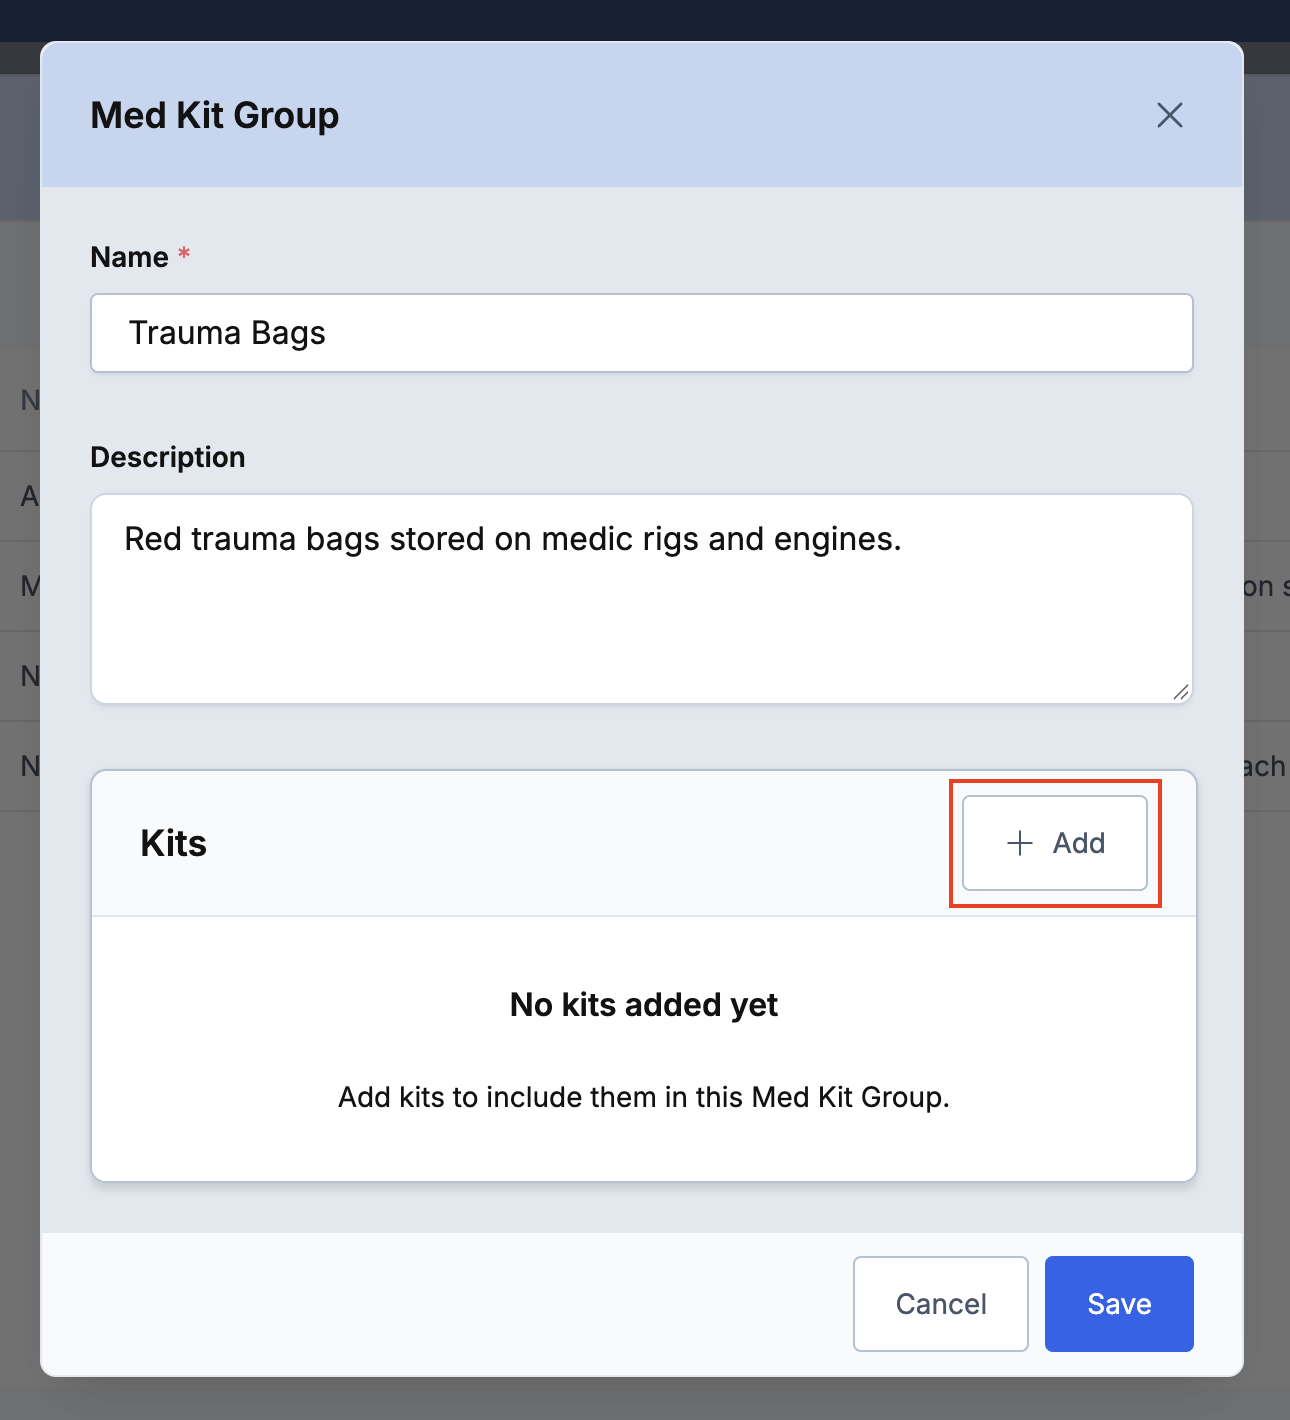Viewport: 1290px width, 1420px height.
Task: Add a kit to the group
Action: pos(1055,843)
